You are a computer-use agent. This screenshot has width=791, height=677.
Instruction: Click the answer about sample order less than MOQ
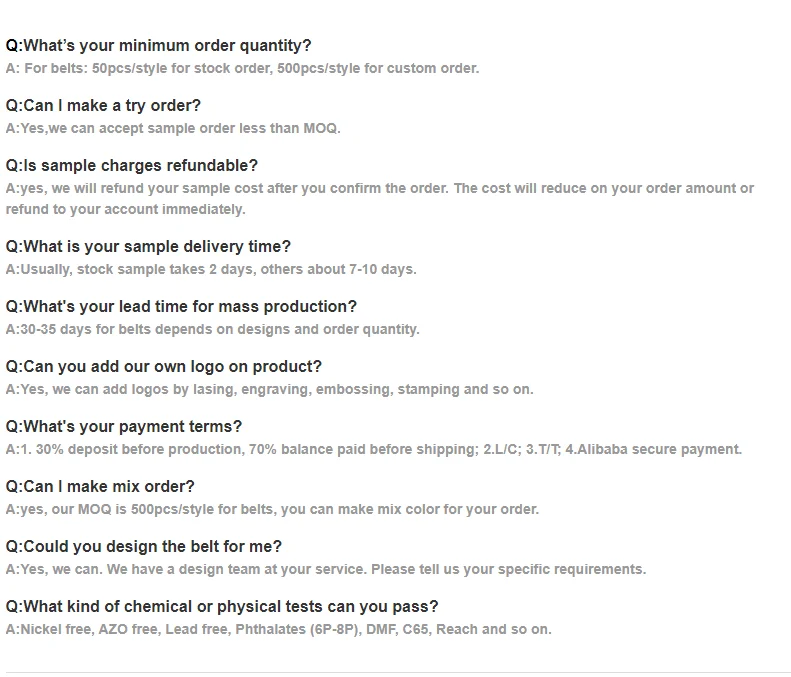click(x=173, y=128)
